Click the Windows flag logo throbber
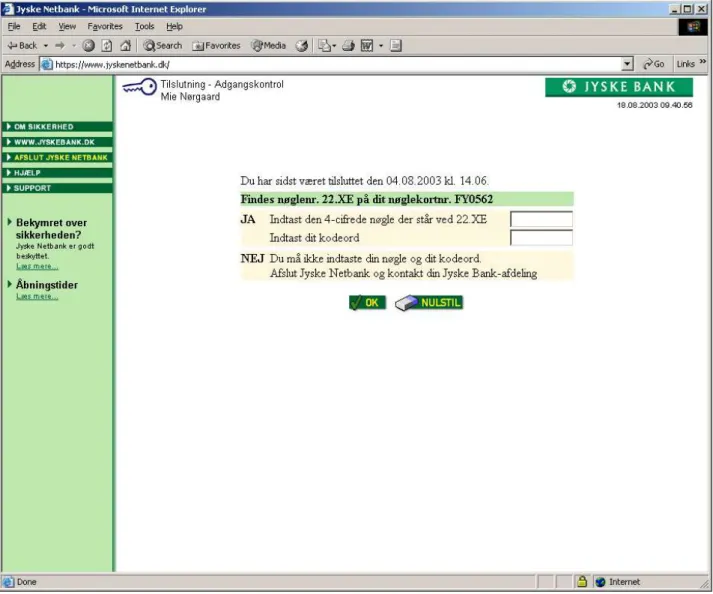Screen dimensions: 713x594 pos(693,27)
